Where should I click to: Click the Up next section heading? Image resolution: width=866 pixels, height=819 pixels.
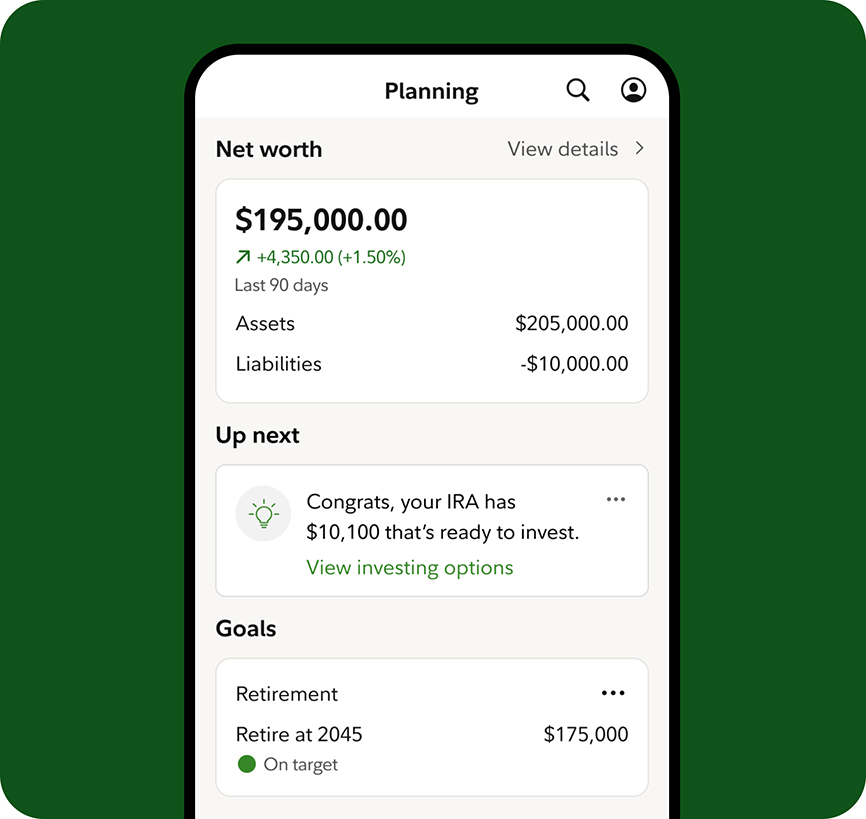point(258,436)
